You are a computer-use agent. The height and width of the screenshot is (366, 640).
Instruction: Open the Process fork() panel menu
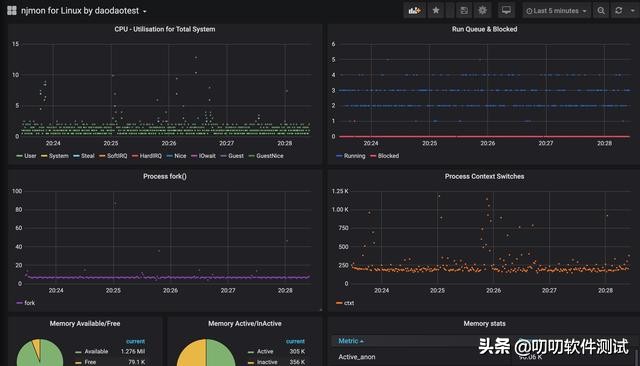click(x=164, y=176)
